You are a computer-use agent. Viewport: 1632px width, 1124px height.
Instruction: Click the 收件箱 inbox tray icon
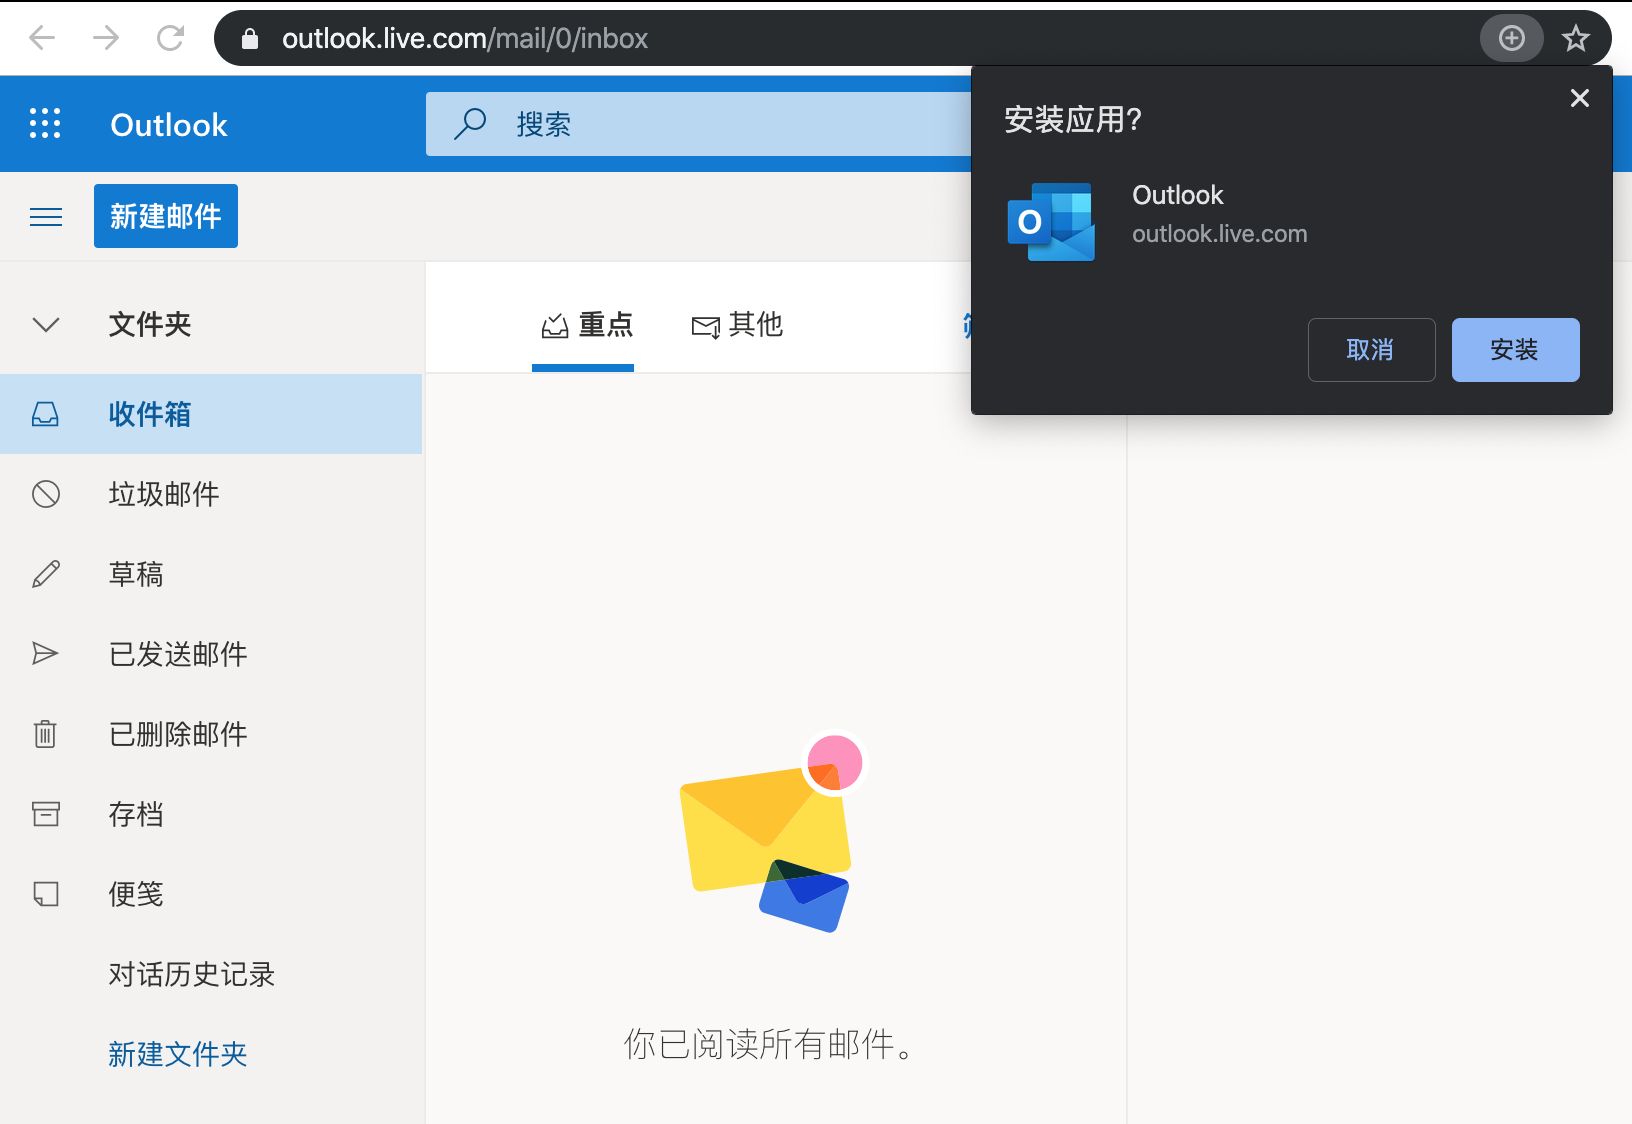tap(46, 414)
